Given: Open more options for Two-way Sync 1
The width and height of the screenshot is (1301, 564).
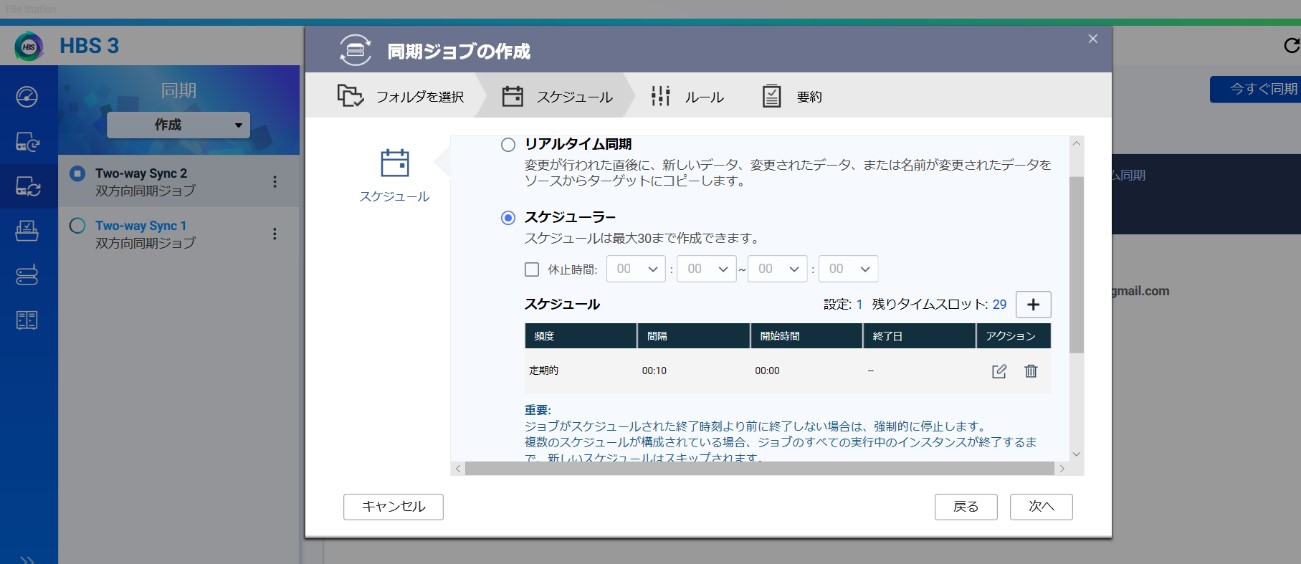Looking at the screenshot, I should coord(275,233).
